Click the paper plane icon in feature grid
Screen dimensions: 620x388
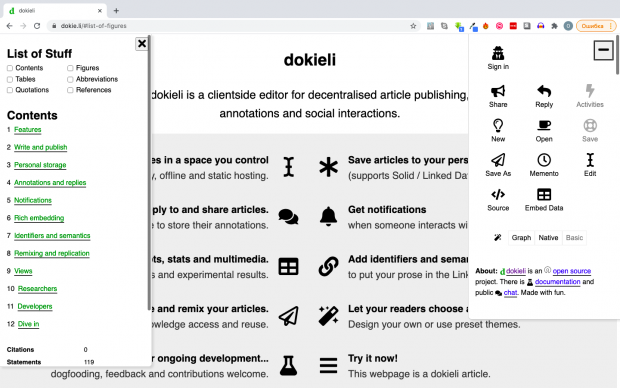[288, 316]
